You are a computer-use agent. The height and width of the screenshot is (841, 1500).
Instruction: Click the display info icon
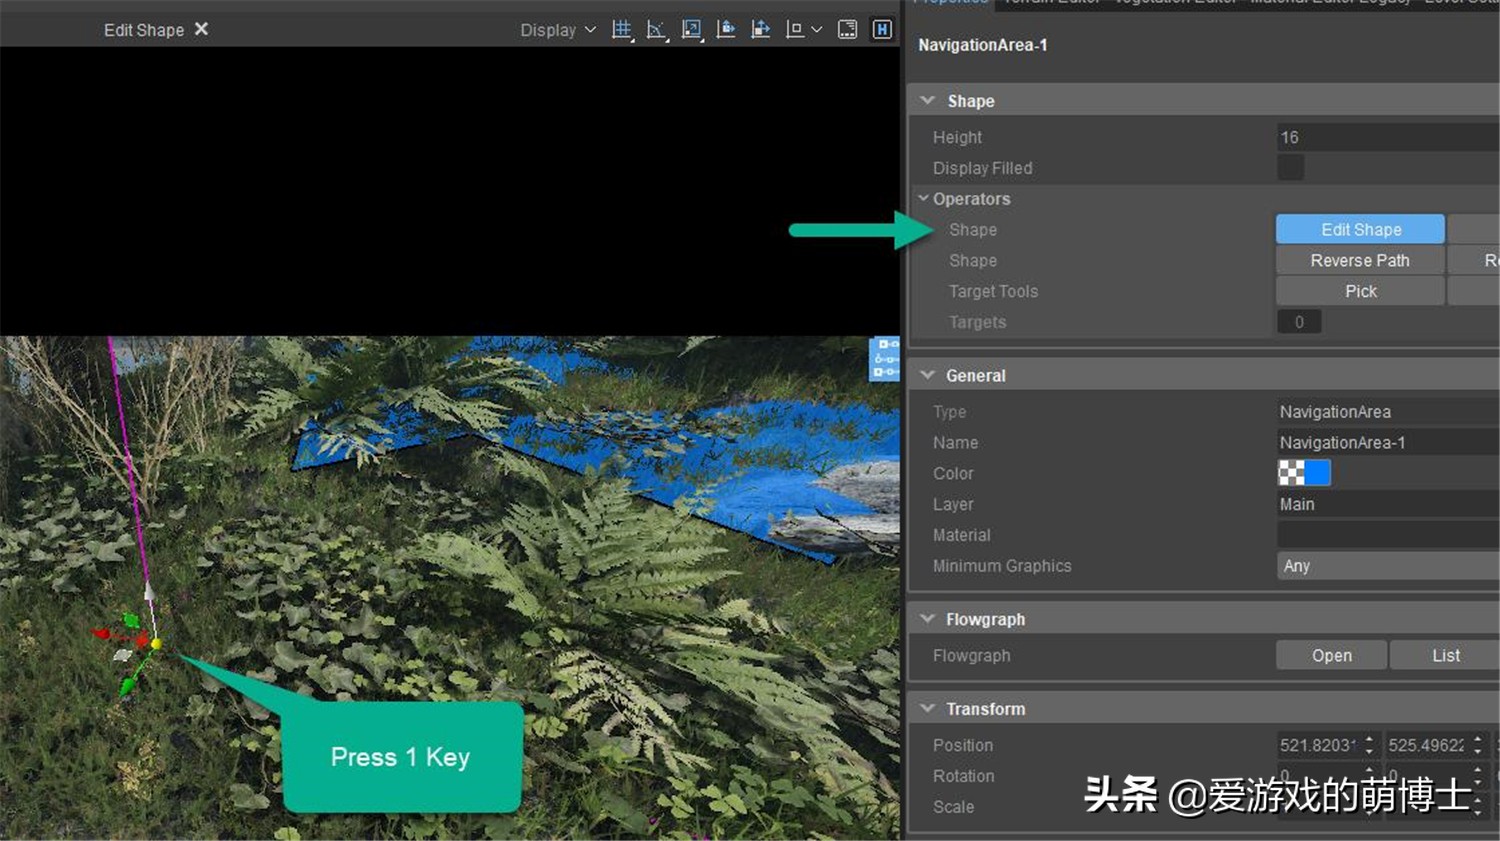[x=847, y=30]
